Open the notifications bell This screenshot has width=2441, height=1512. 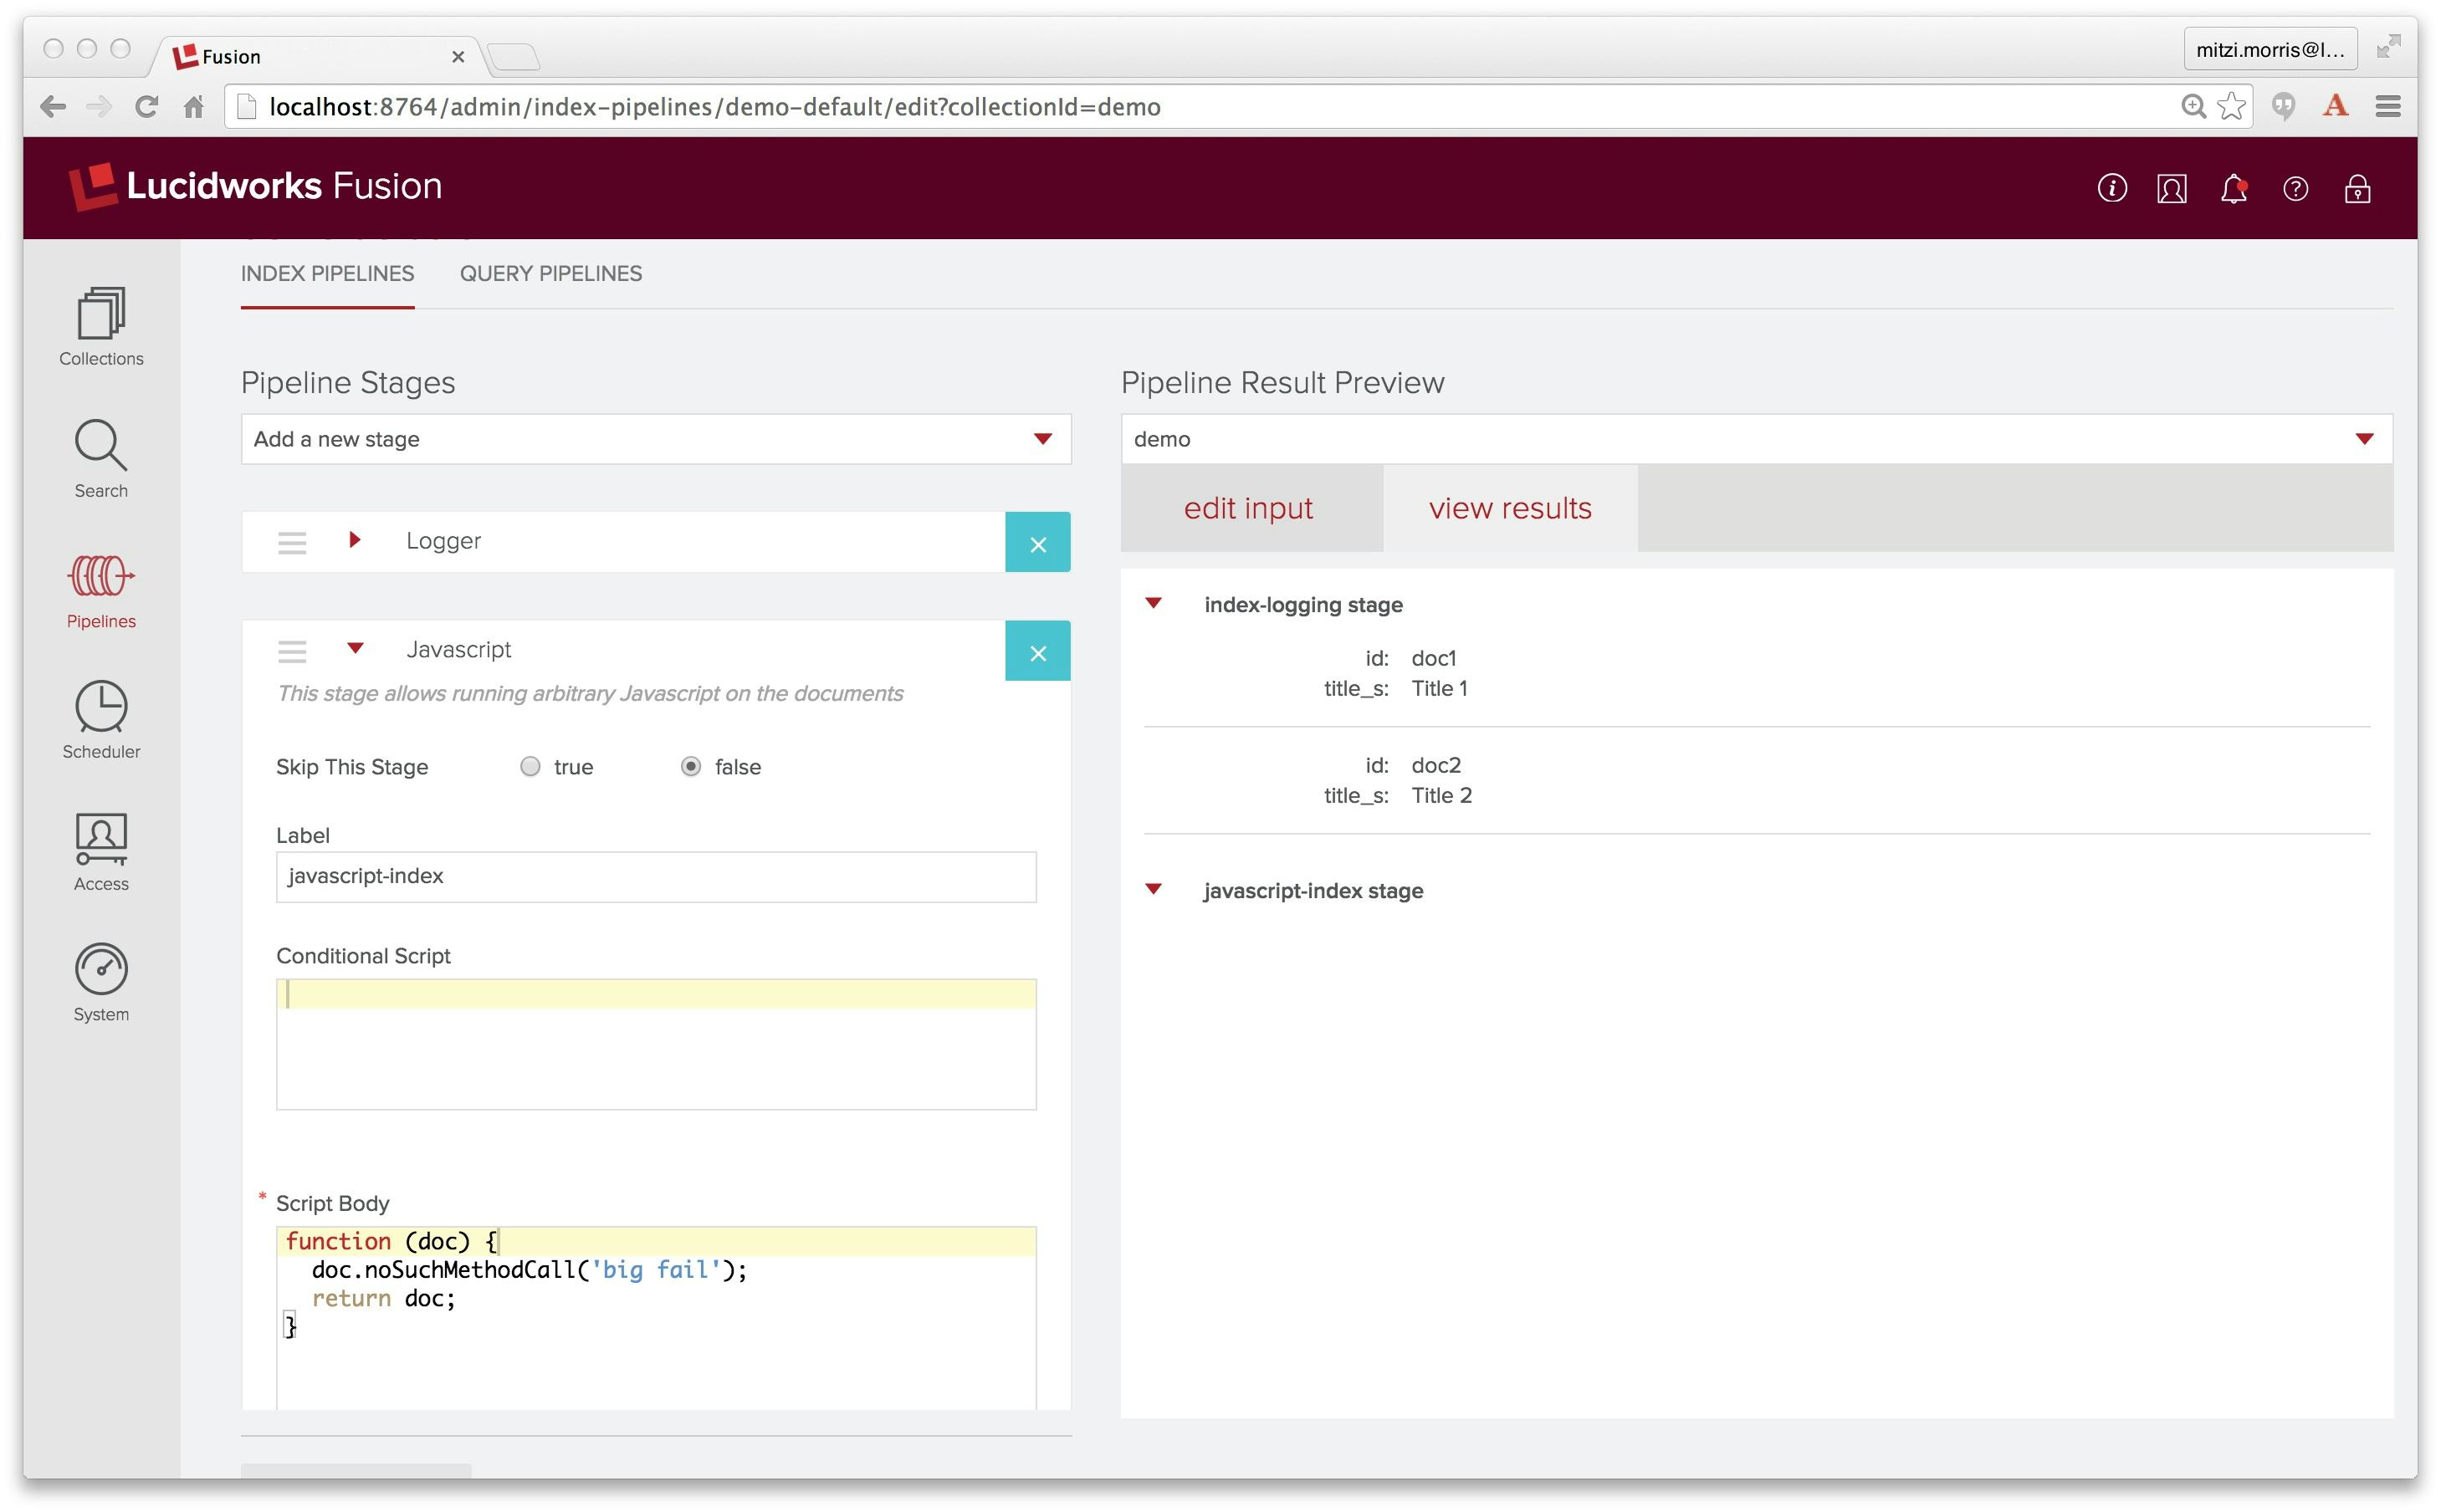(x=2234, y=188)
